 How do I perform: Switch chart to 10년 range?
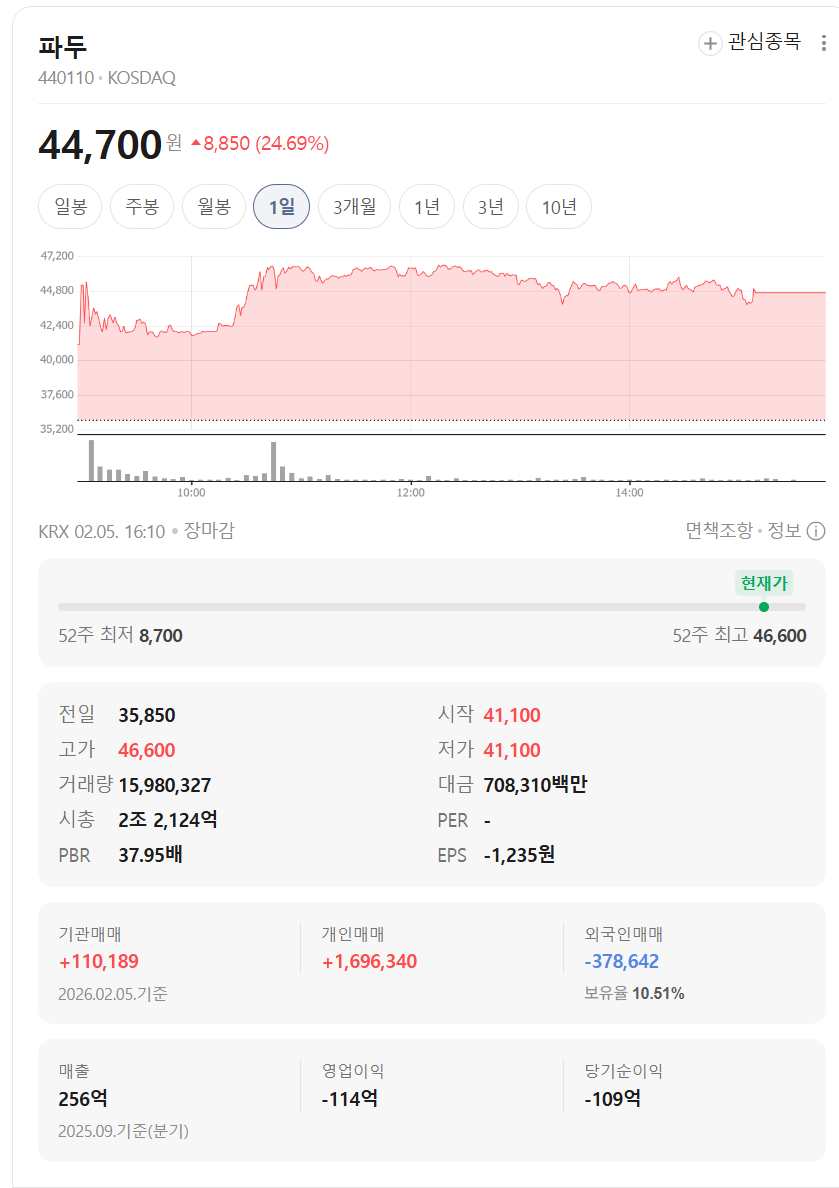[559, 206]
